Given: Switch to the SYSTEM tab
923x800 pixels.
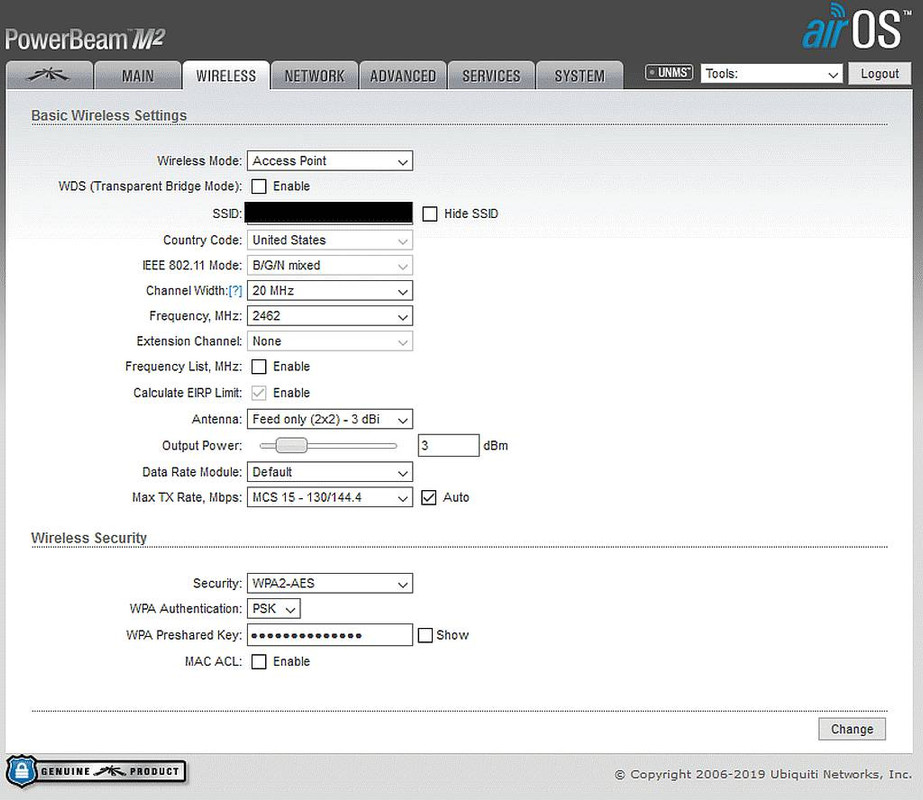Looking at the screenshot, I should (579, 75).
